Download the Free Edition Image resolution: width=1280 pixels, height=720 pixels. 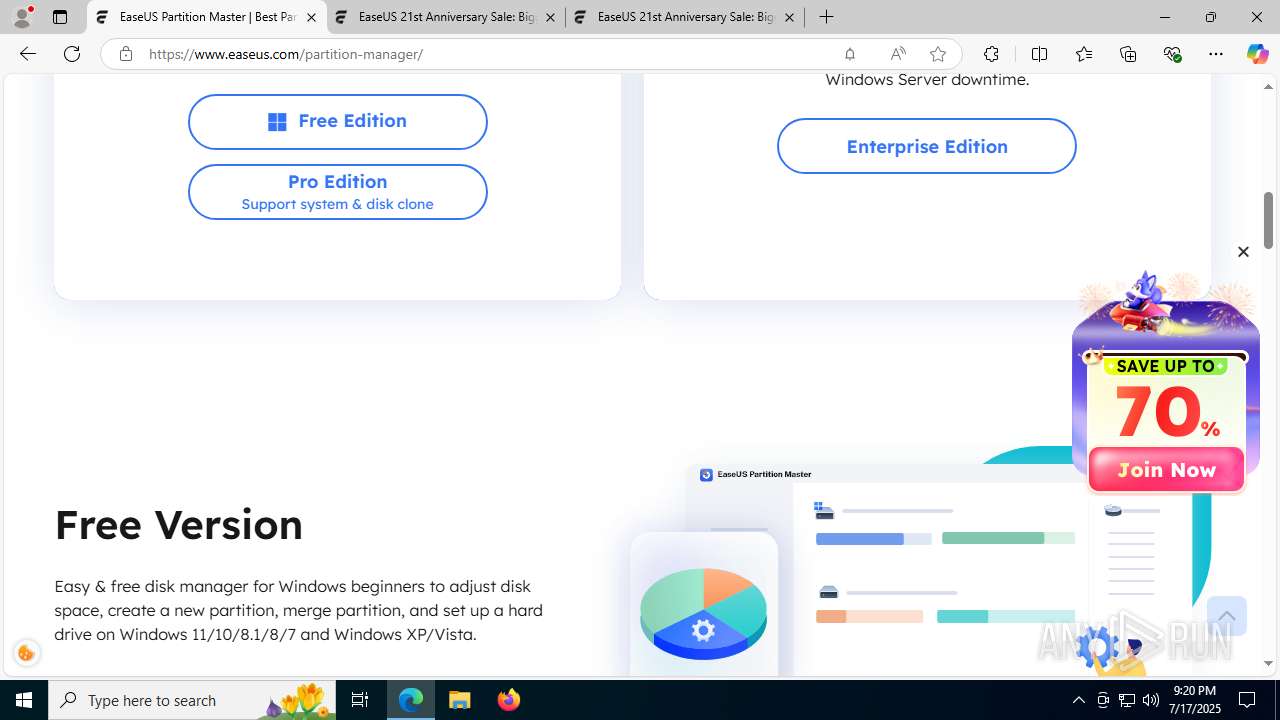pos(337,122)
